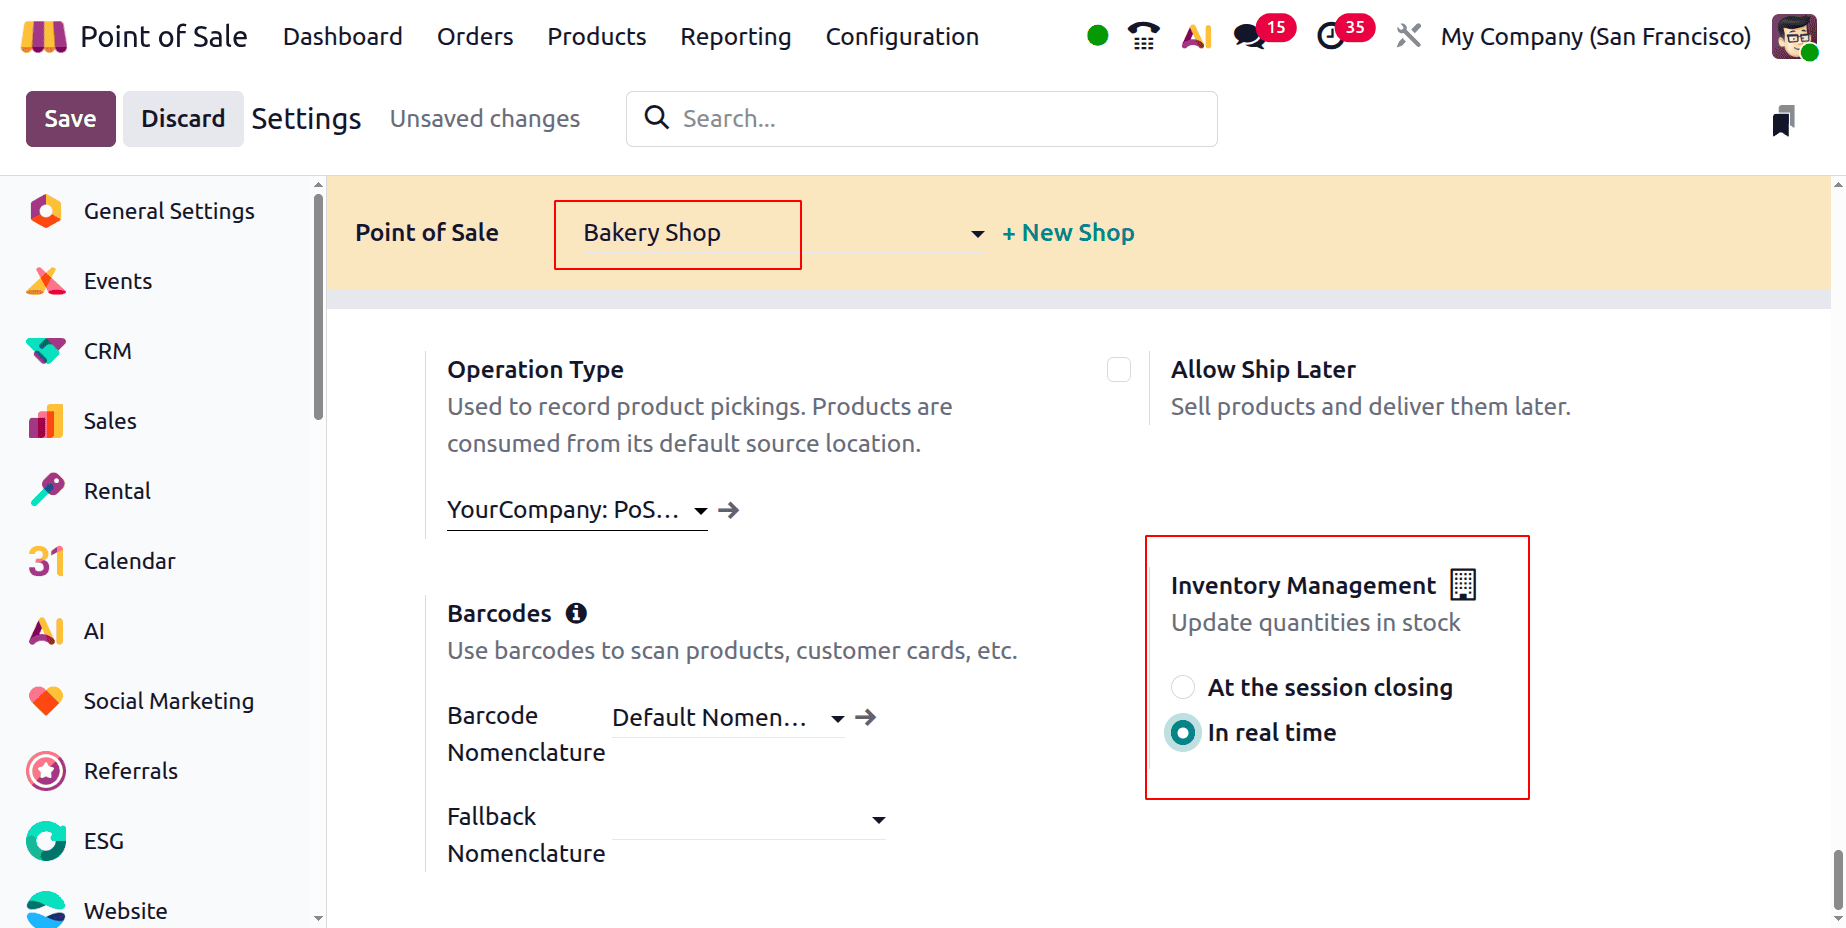Open the Orders menu
1846x928 pixels.
[x=475, y=37]
